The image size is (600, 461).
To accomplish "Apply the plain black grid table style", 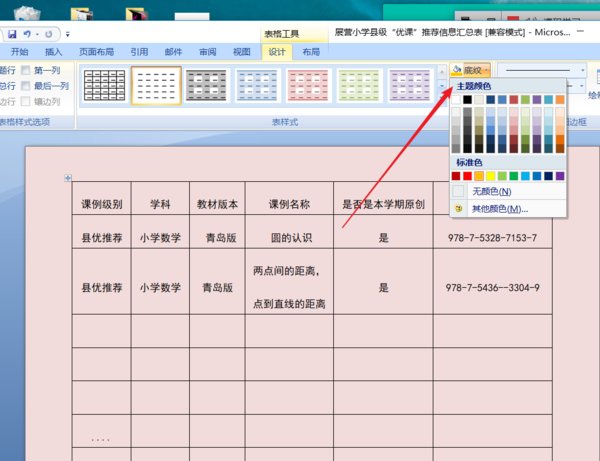I will pyautogui.click(x=104, y=85).
